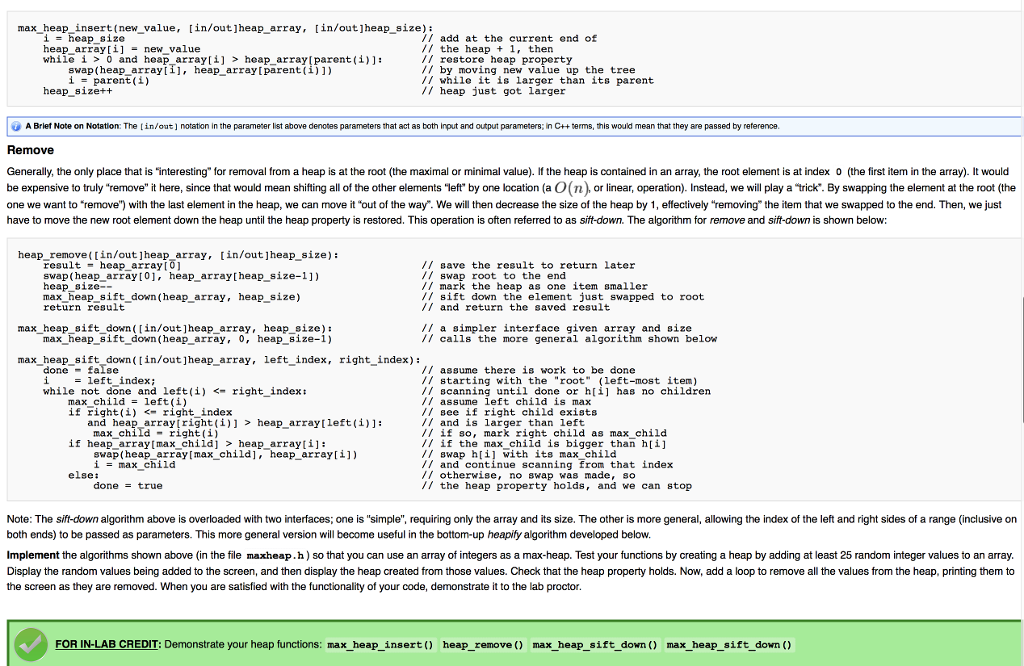Click the italic sift-down term in the Note
Image resolution: width=1024 pixels, height=666 pixels.
(76, 518)
